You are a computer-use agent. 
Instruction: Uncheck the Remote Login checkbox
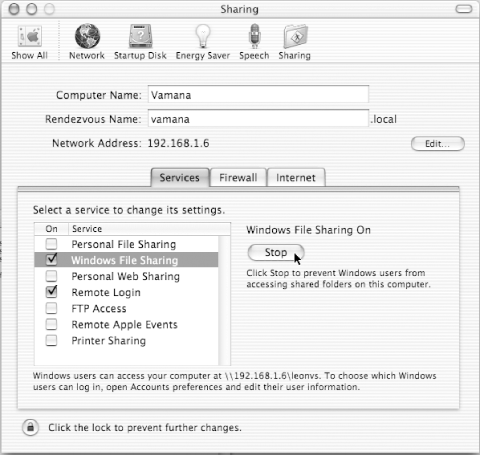click(x=51, y=292)
